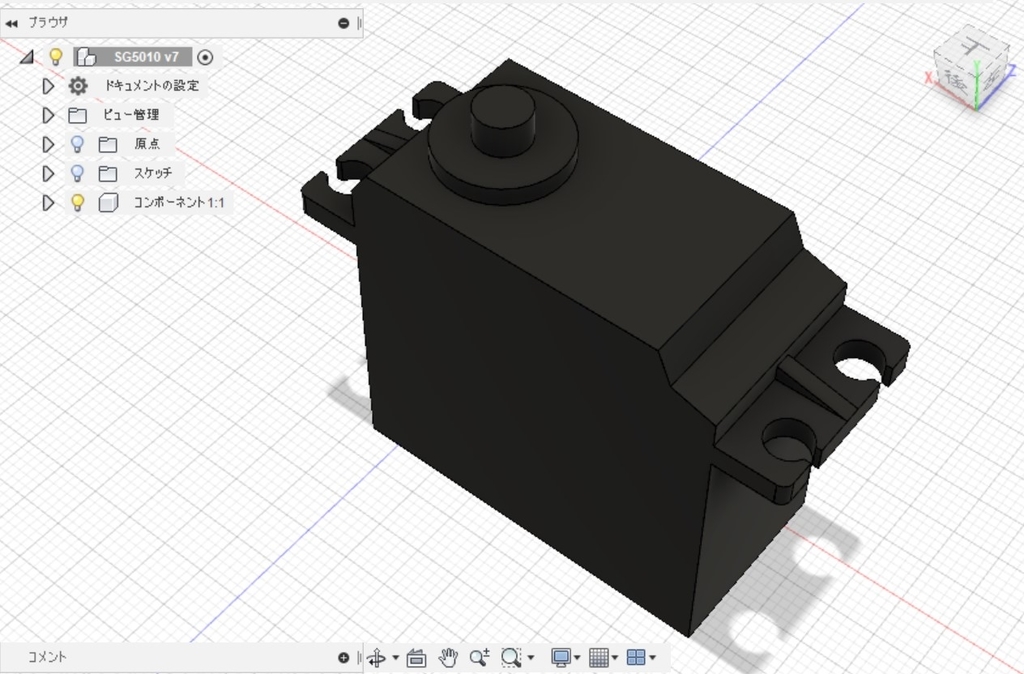Click the activate radio next to SG5010 v7

[x=205, y=57]
